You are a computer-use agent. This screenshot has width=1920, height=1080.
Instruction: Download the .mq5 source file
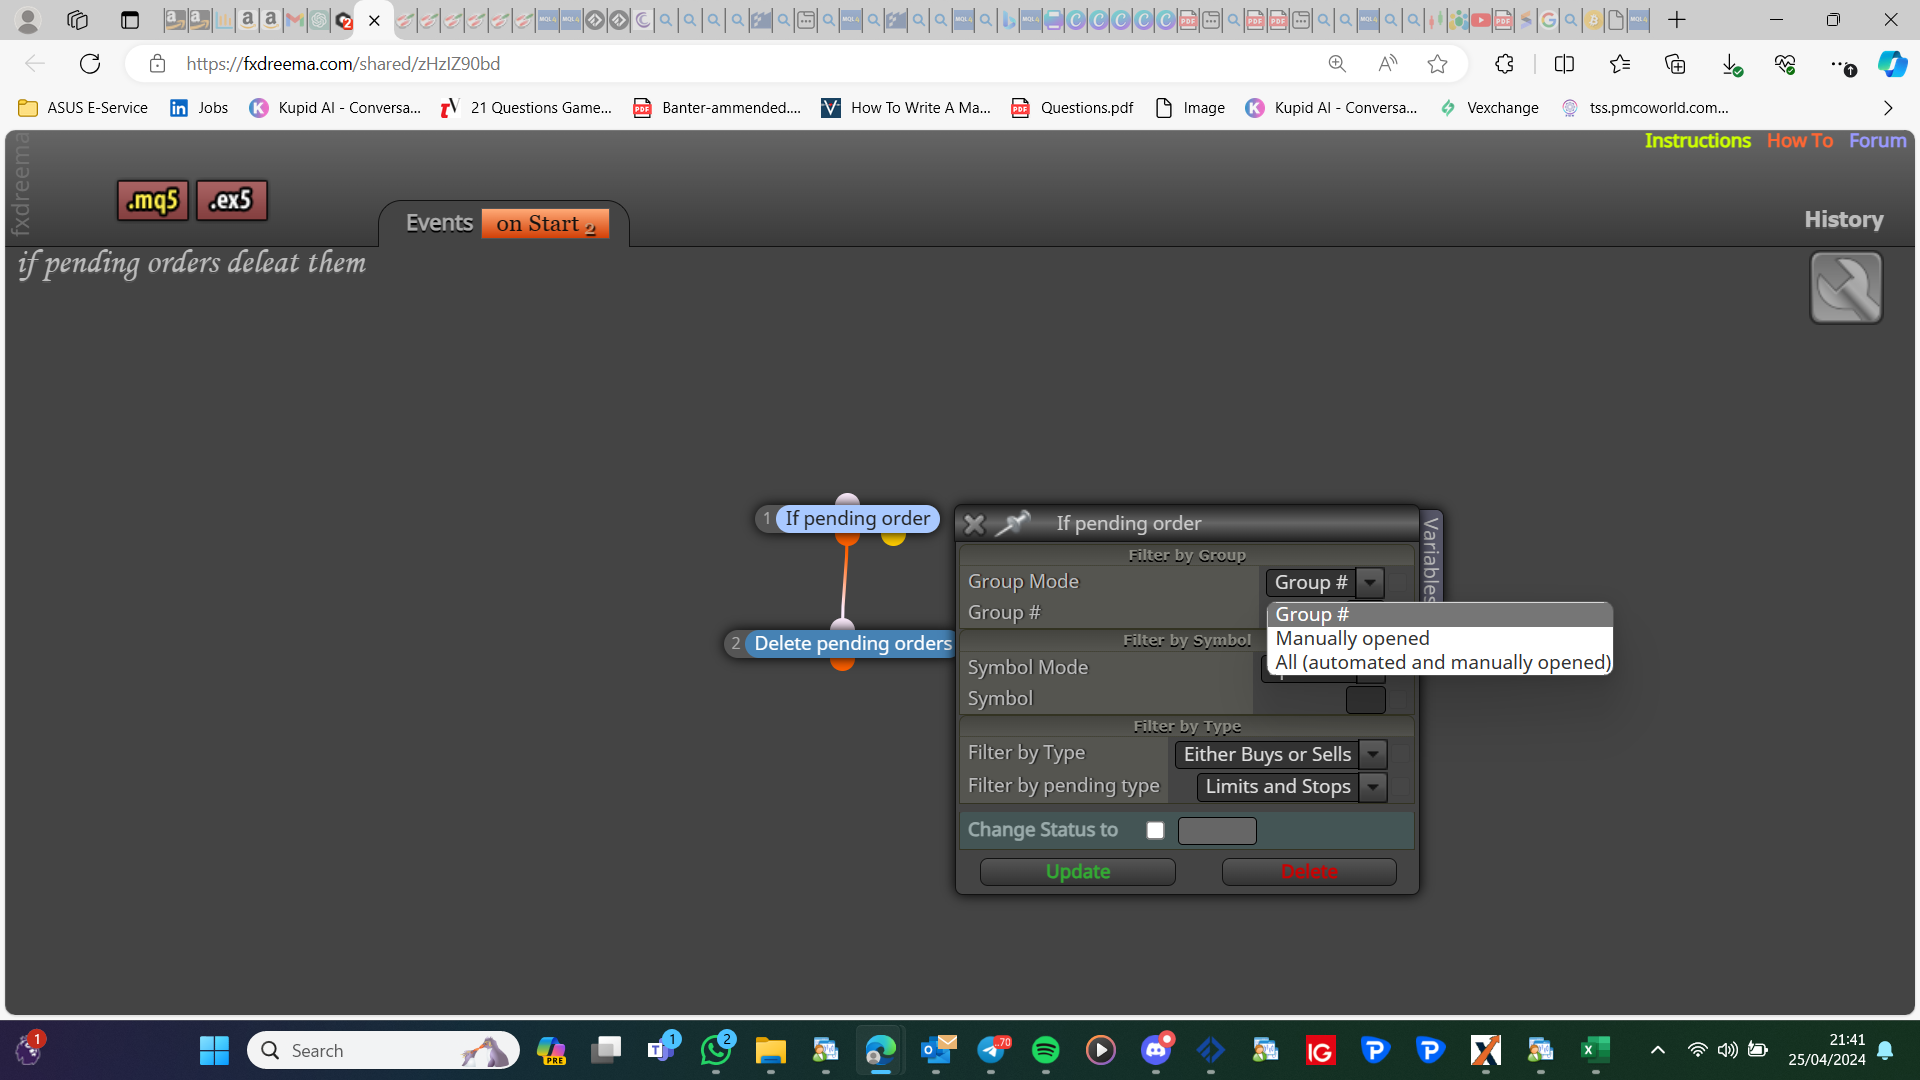(153, 201)
